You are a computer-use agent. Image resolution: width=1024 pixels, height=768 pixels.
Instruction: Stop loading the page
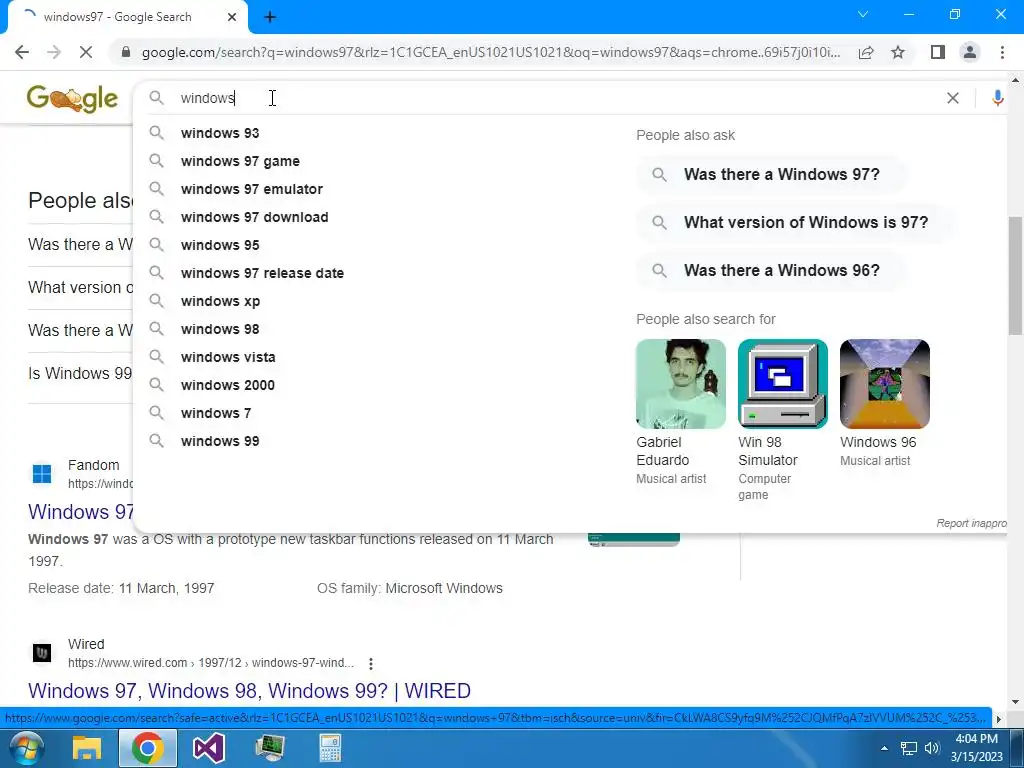pyautogui.click(x=86, y=52)
